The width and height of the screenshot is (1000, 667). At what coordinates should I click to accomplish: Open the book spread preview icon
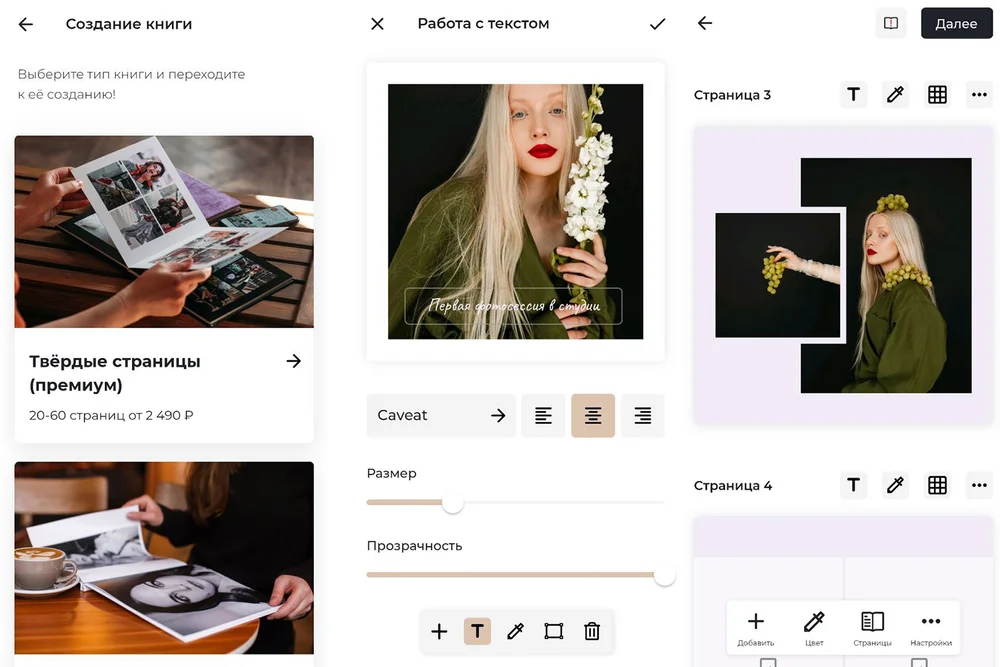coord(890,24)
